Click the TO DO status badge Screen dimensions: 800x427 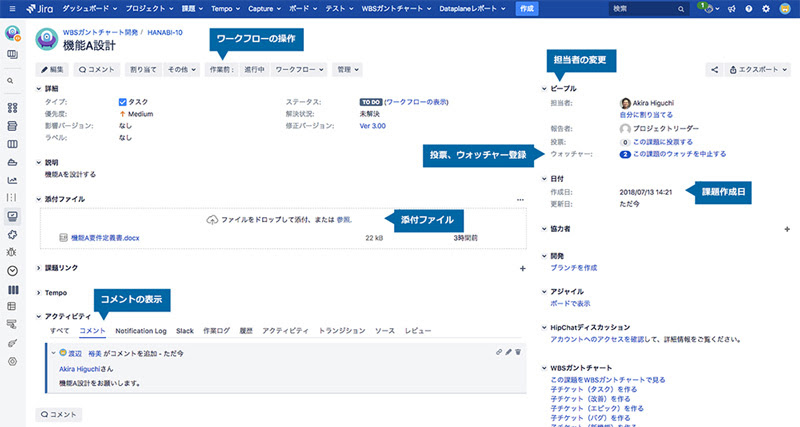371,103
